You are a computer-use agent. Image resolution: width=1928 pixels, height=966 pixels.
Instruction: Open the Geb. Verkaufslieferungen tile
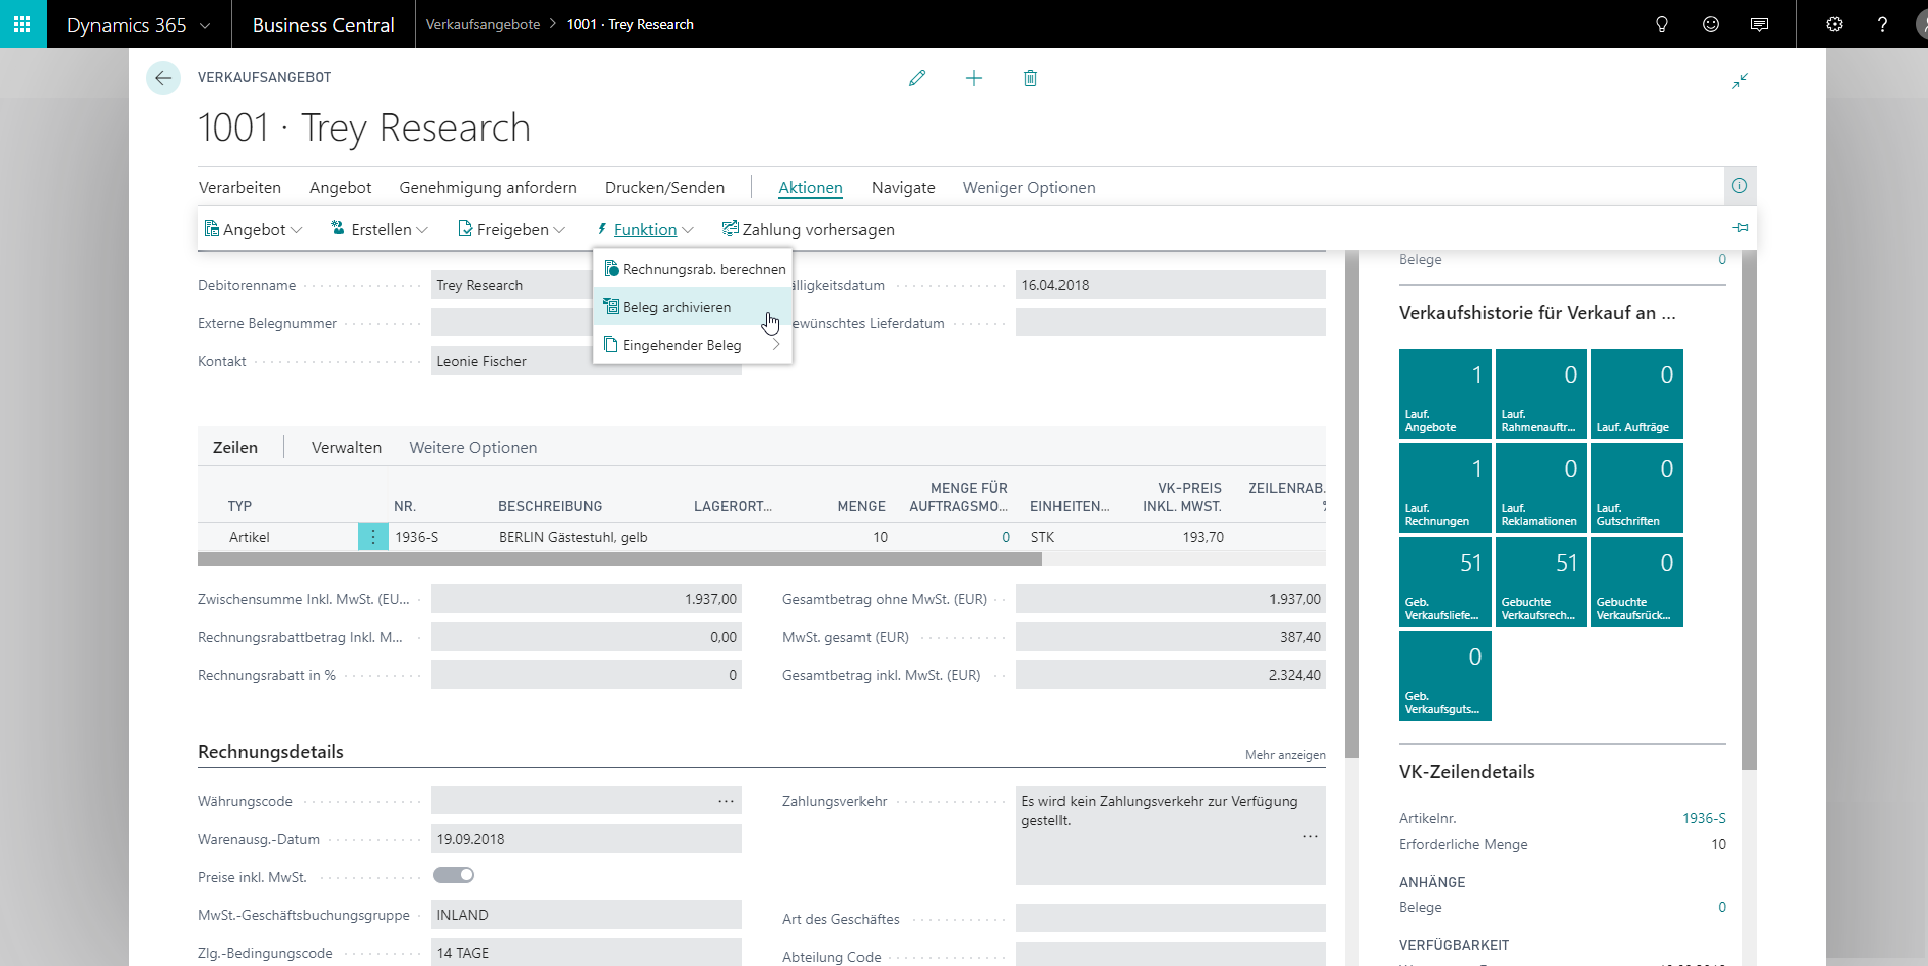point(1445,582)
